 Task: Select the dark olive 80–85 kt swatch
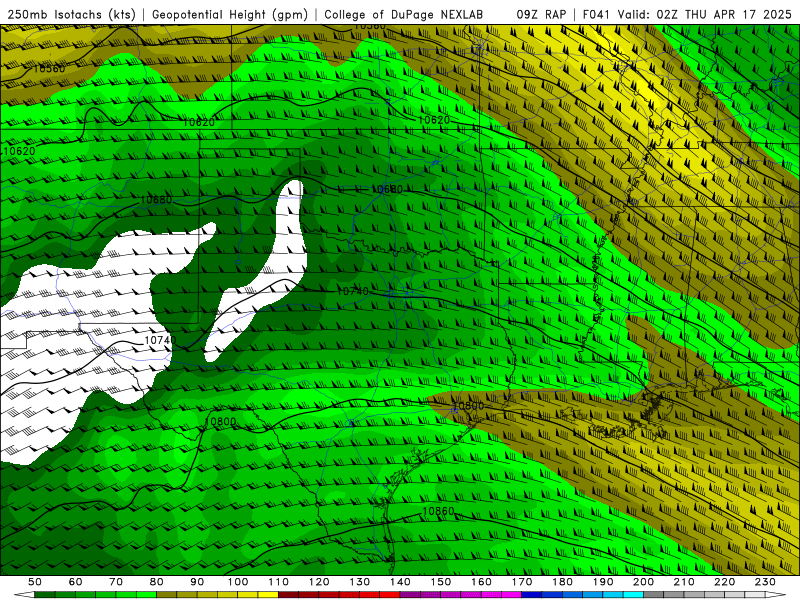pos(167,595)
